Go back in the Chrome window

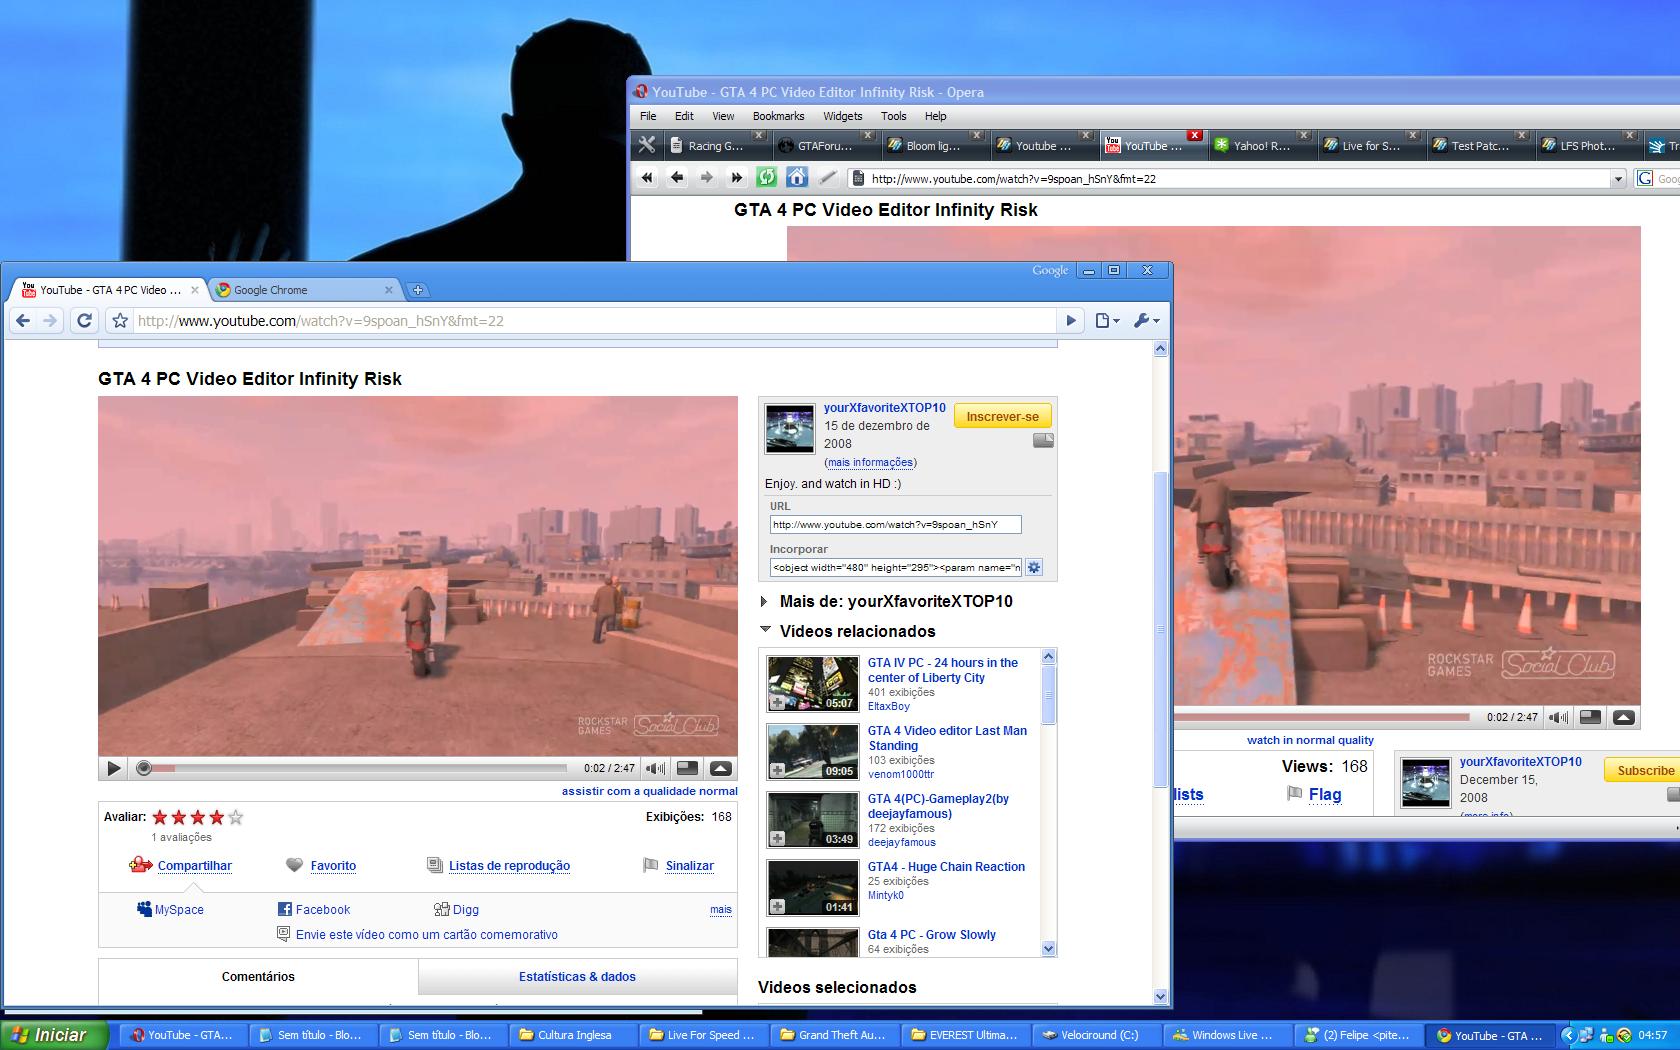[x=22, y=321]
